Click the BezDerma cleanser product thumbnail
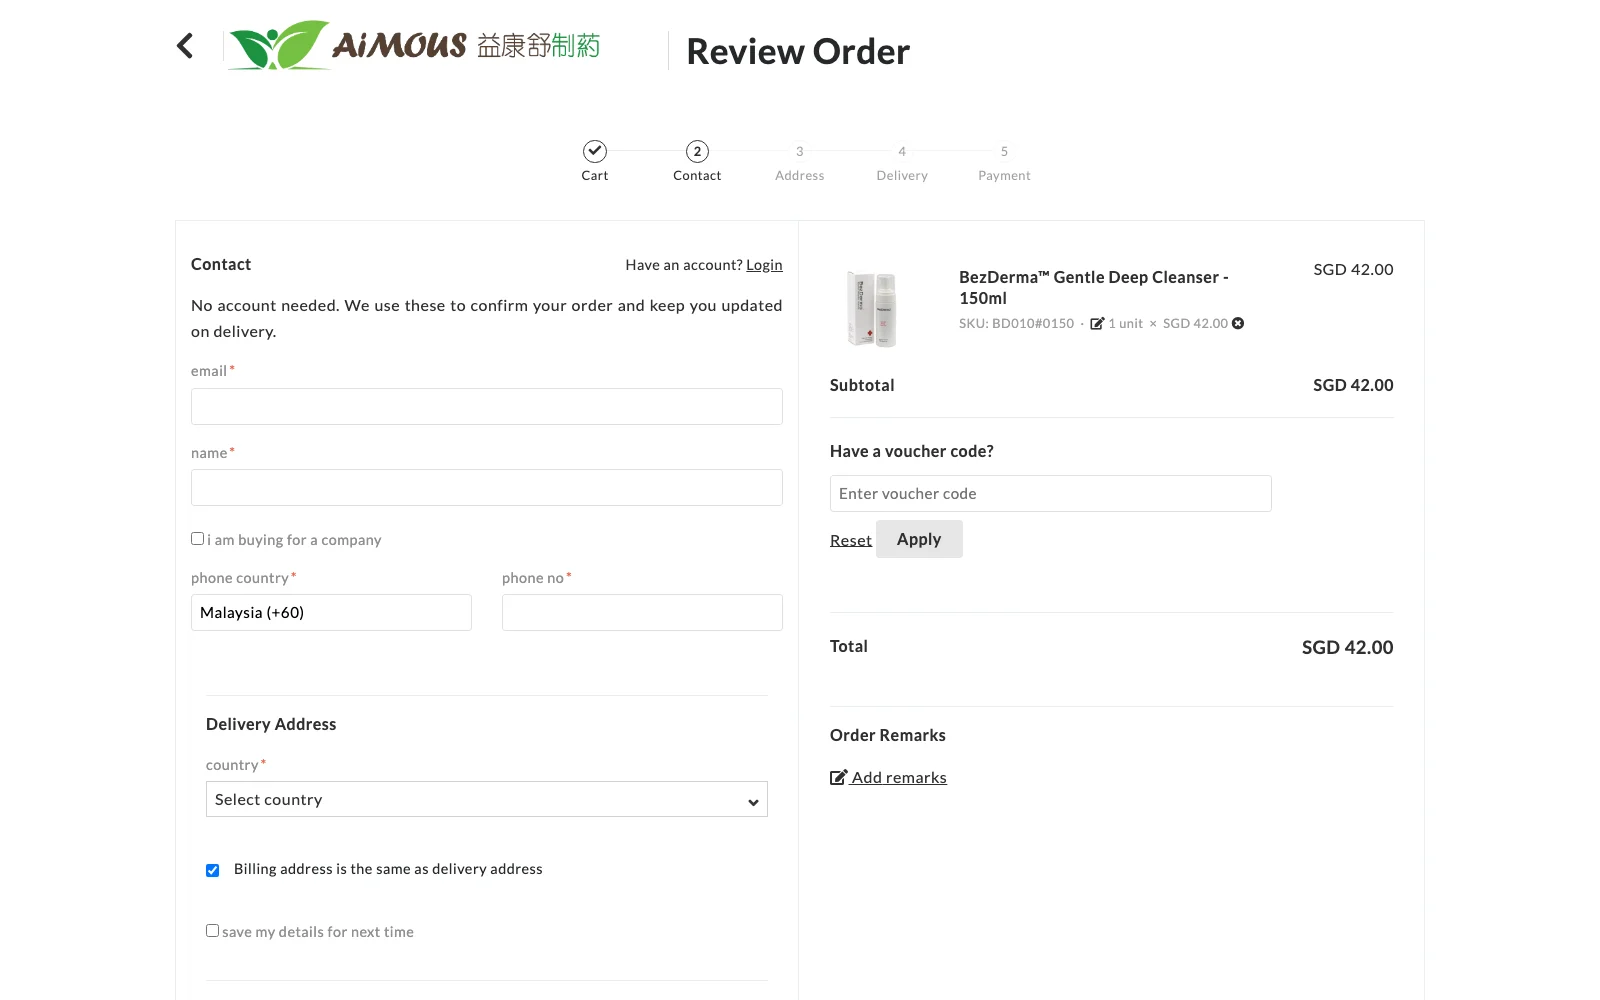1600x1000 pixels. tap(872, 309)
